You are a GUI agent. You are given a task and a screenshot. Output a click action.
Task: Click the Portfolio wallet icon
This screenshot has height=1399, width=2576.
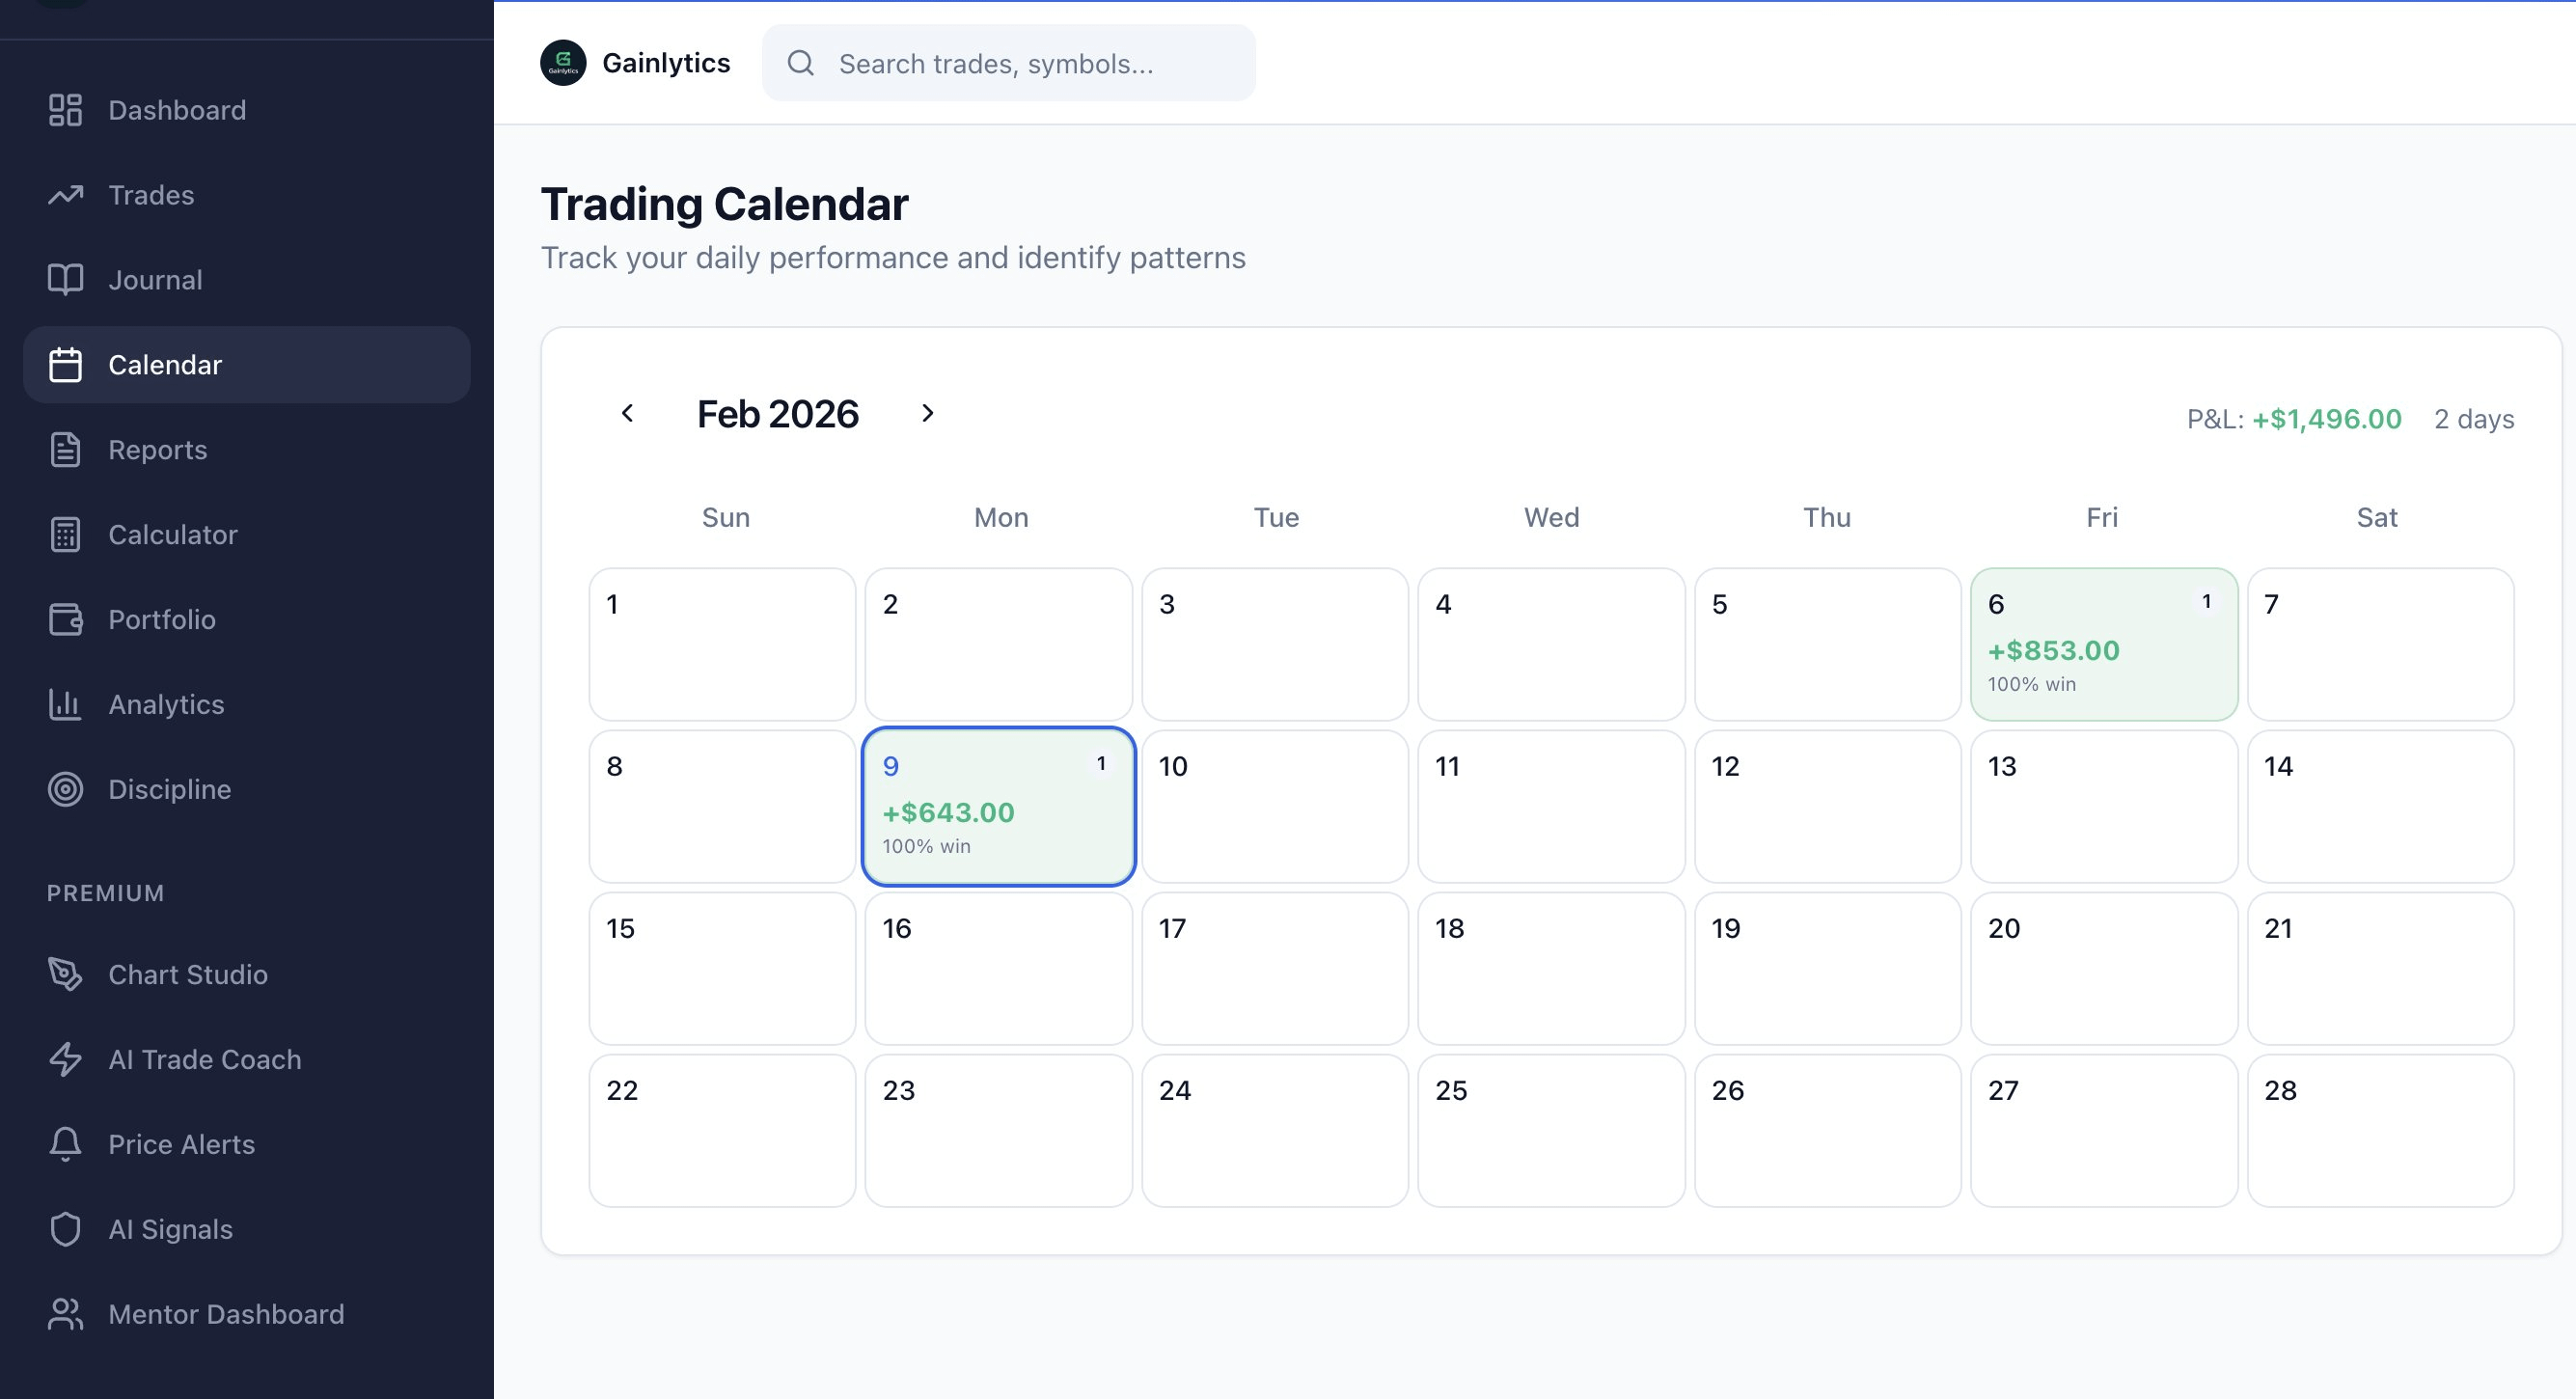coord(65,620)
